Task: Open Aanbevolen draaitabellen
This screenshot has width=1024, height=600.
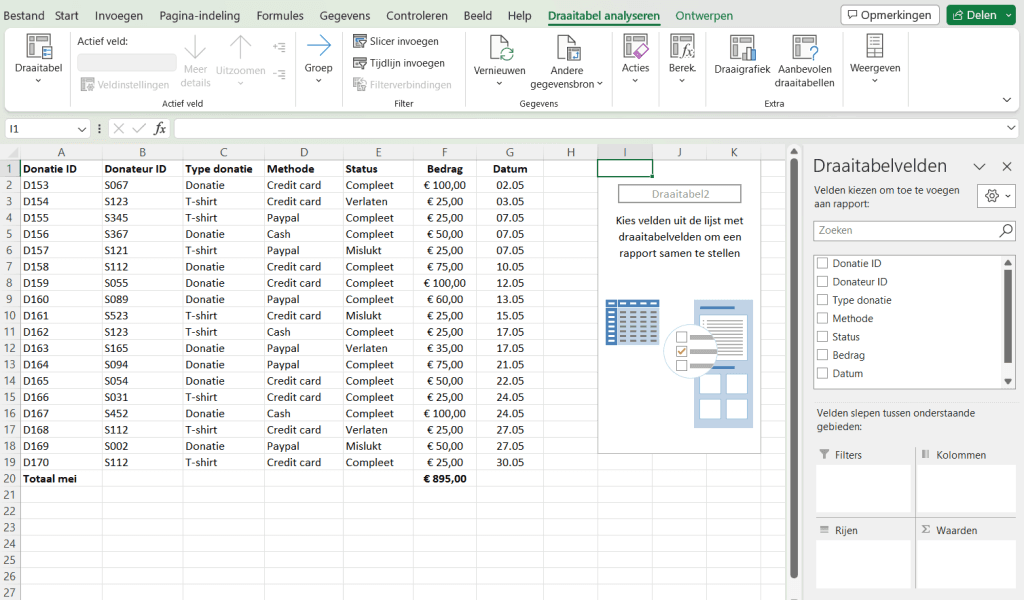Action: pyautogui.click(x=804, y=47)
